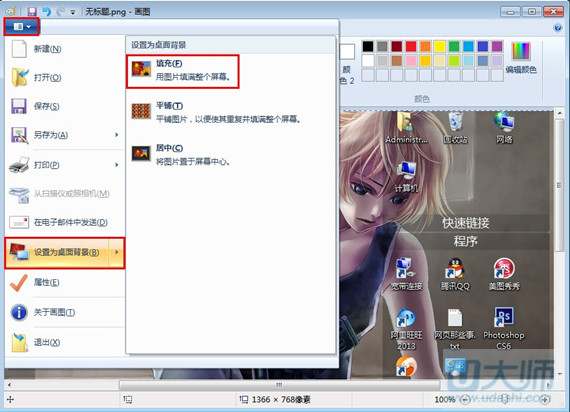Click the zoom out minus button
Viewport: 570px width, 412px height.
465,400
